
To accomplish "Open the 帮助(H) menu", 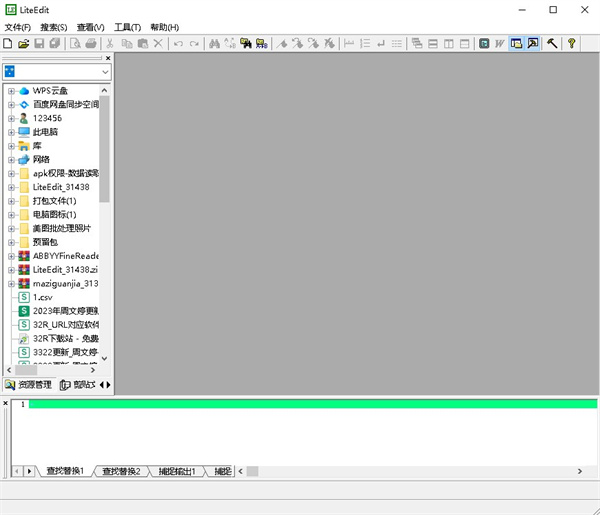I will [165, 28].
